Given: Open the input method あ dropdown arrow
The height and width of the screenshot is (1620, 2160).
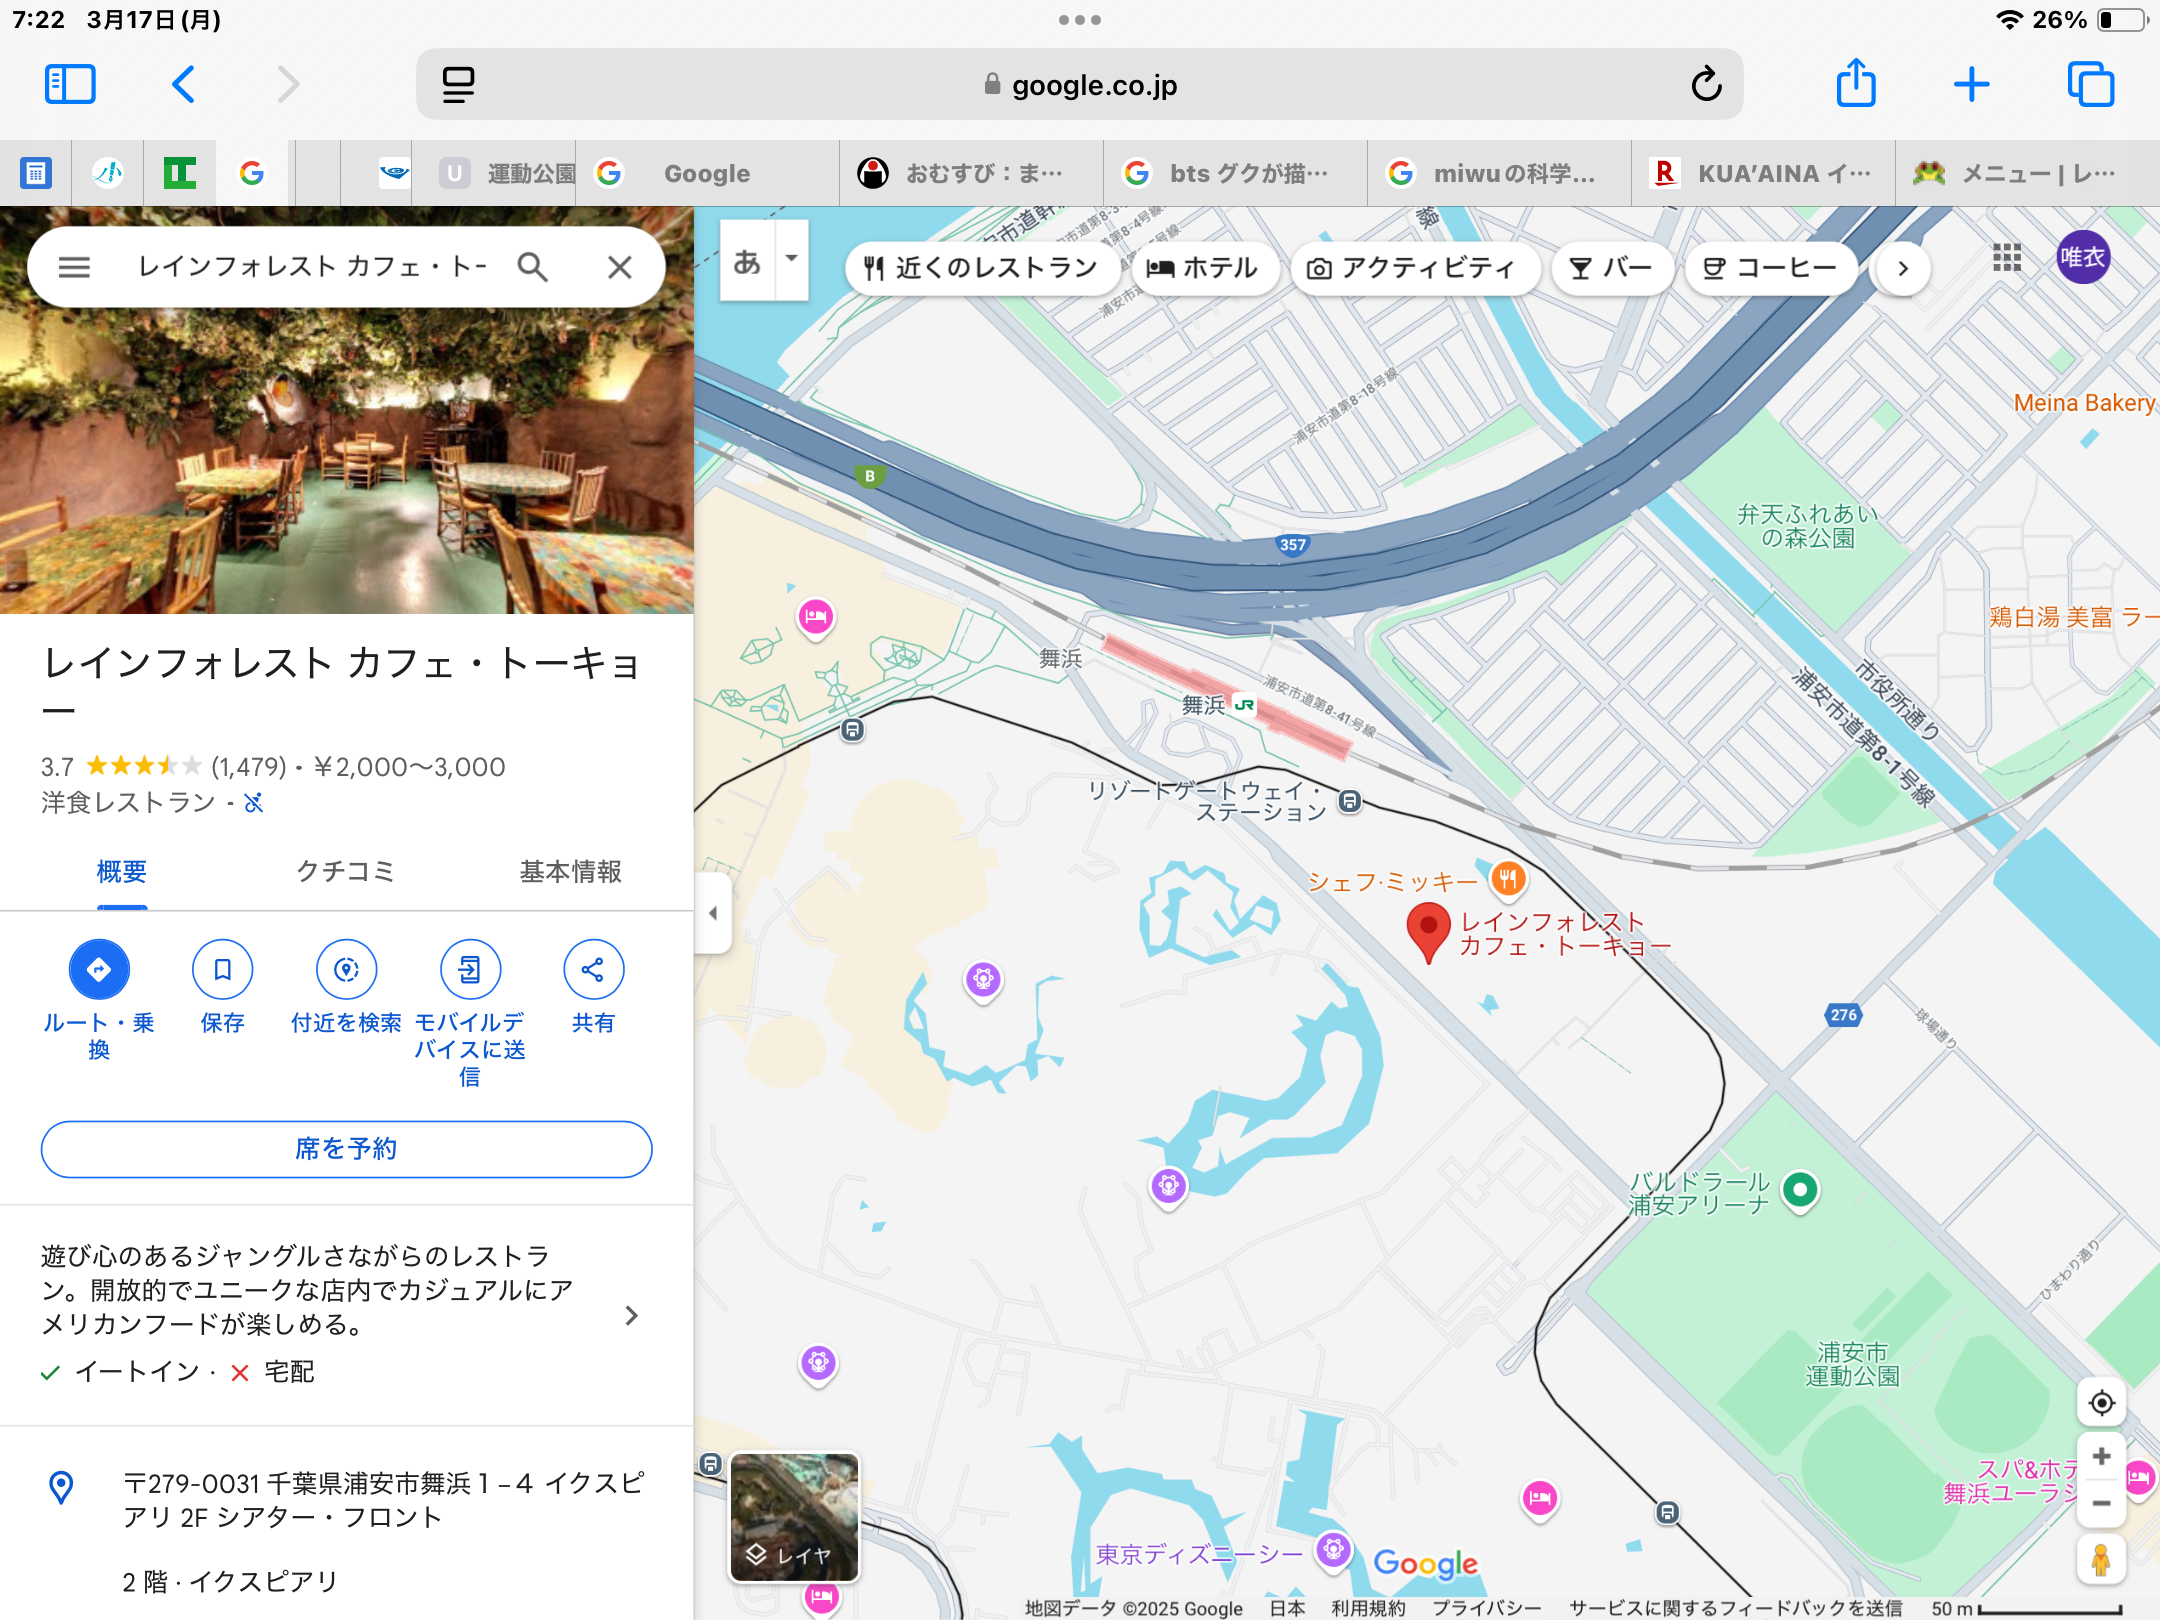Looking at the screenshot, I should 791,259.
